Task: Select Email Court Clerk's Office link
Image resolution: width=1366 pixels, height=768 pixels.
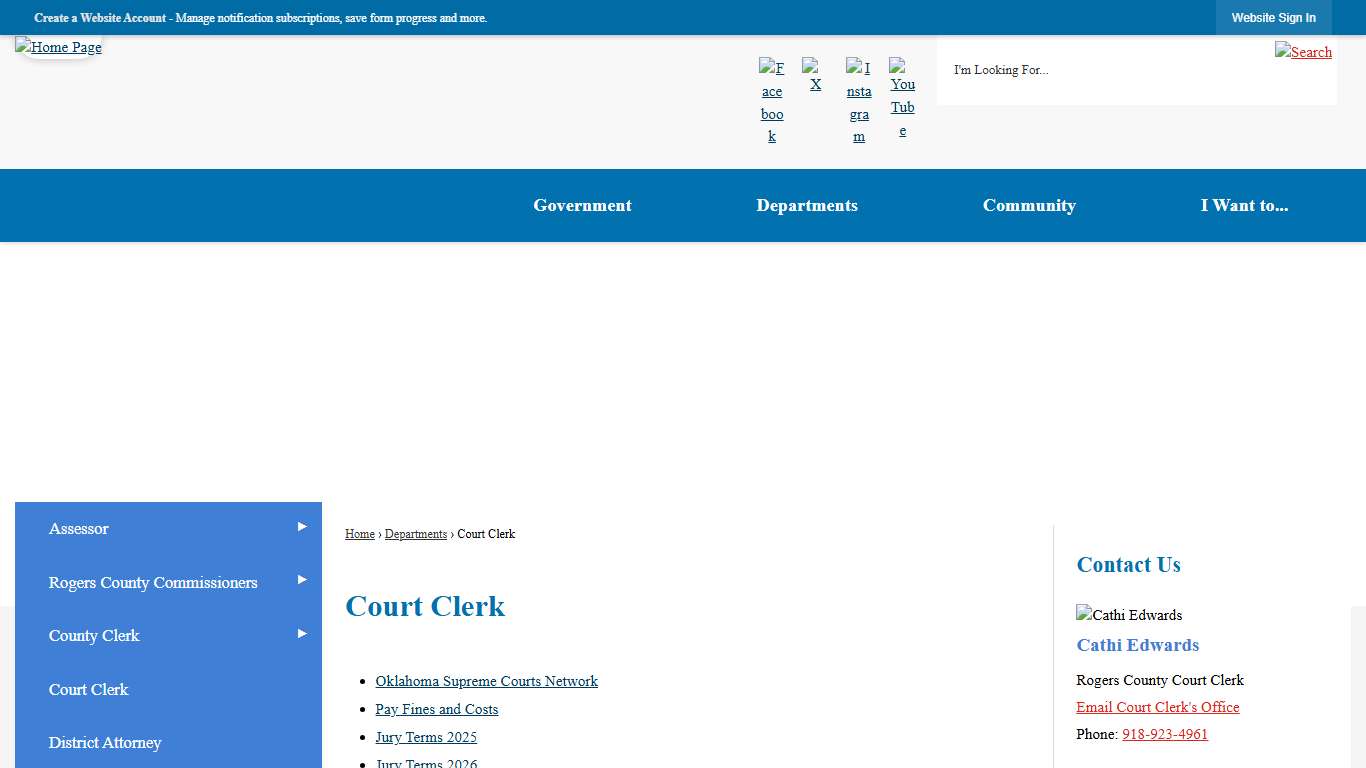Action: click(1157, 707)
